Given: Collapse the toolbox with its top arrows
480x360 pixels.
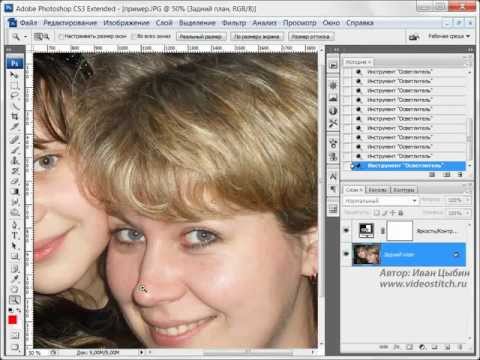Looking at the screenshot, I should pyautogui.click(x=9, y=50).
